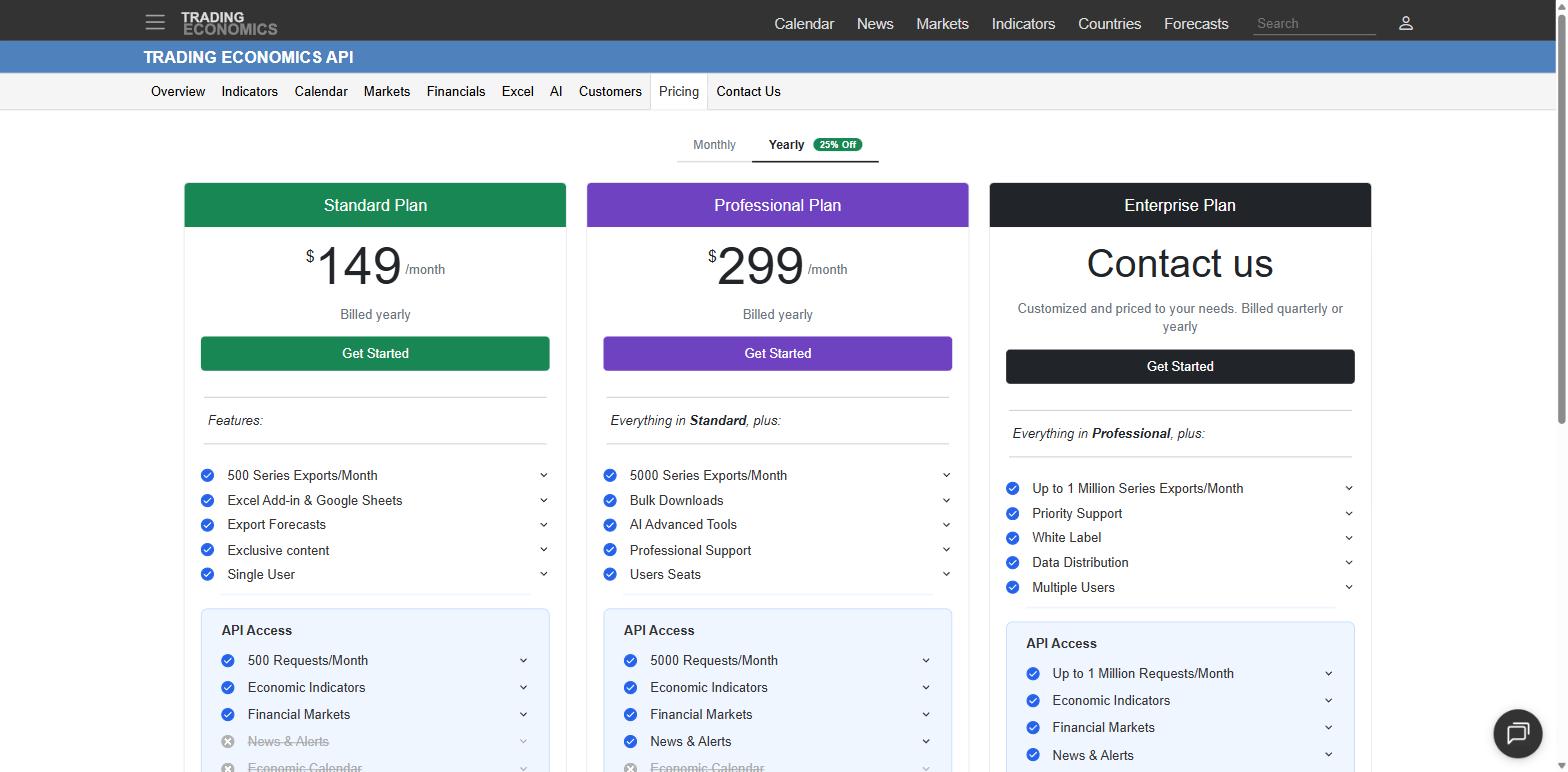Expand Standard Economic Indicators chevron
This screenshot has width=1568, height=772.
(523, 687)
